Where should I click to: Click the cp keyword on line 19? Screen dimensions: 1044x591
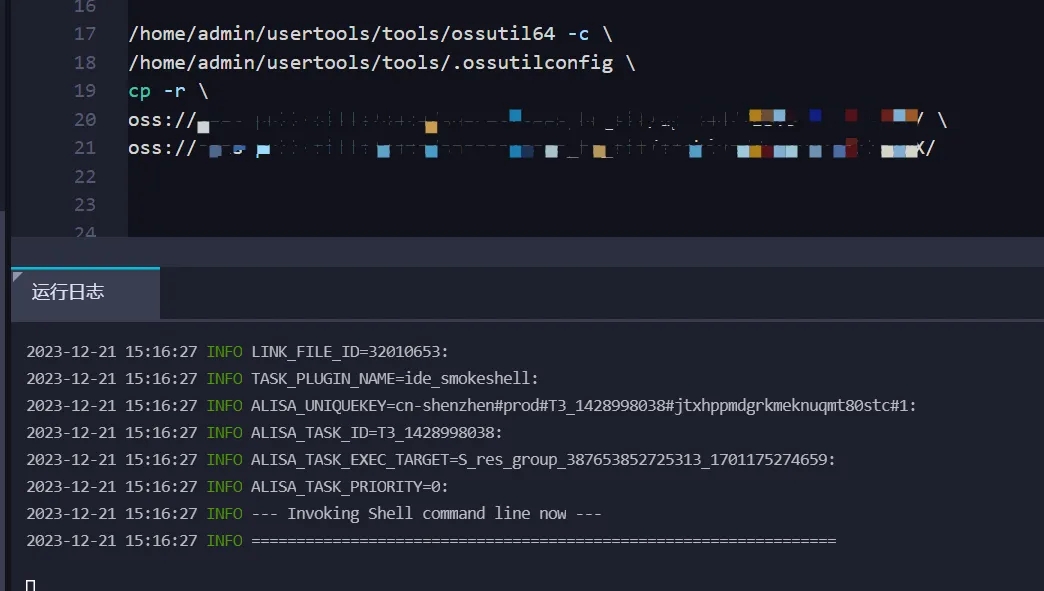(139, 91)
